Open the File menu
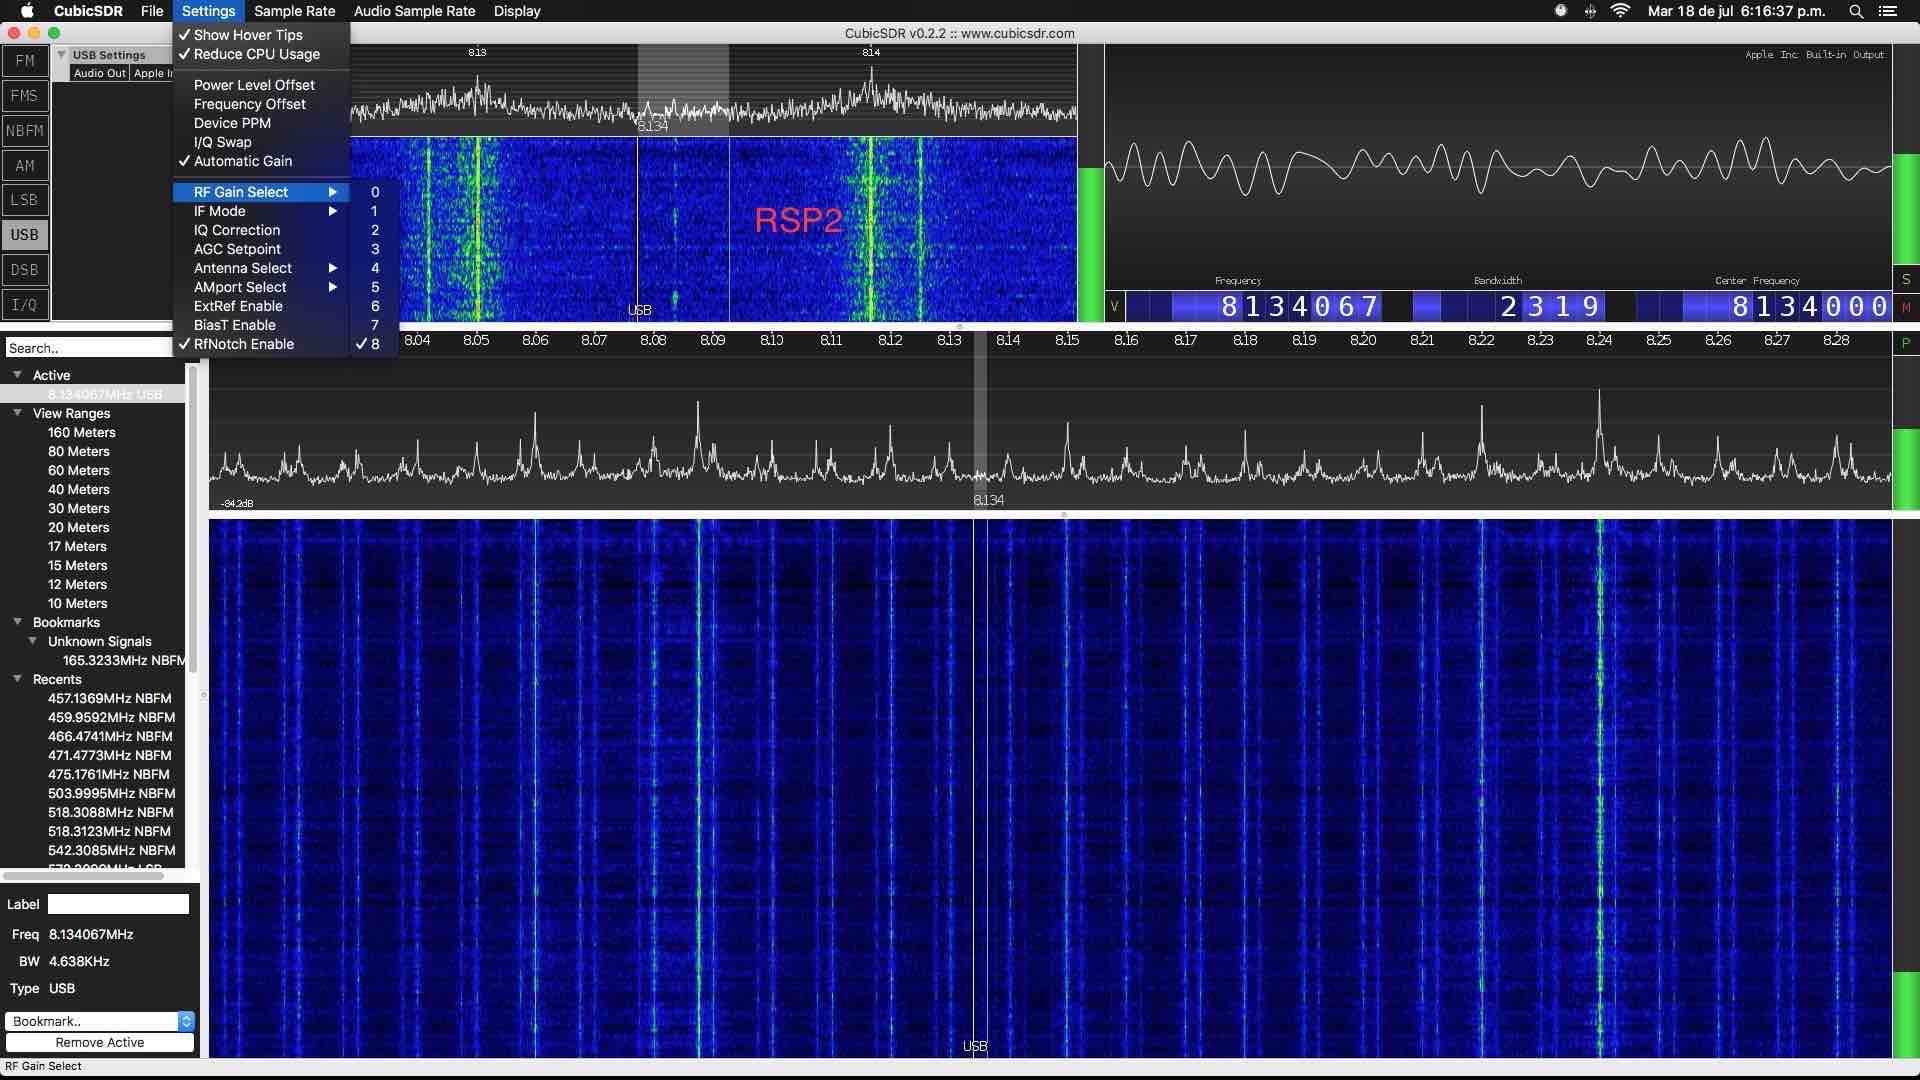Image resolution: width=1920 pixels, height=1080 pixels. point(152,11)
